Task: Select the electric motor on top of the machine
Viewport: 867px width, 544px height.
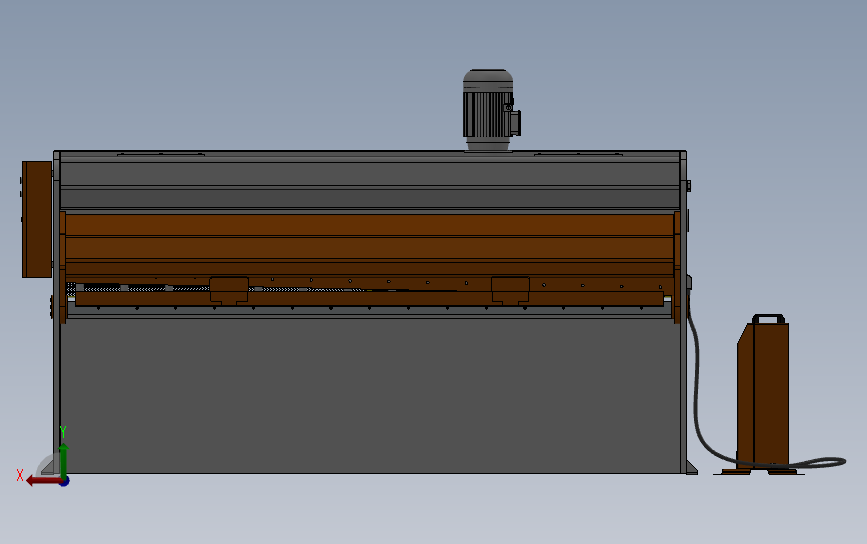Action: [491, 109]
